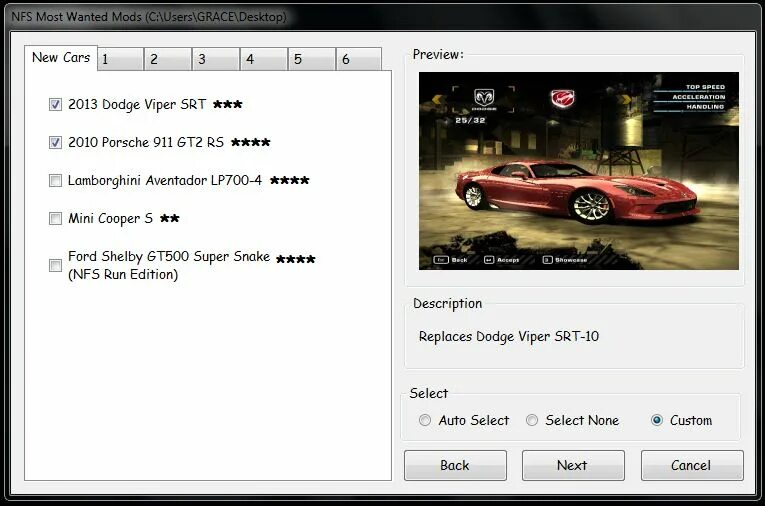Screen dimensions: 765x506
Task: Click the three-star rating beside Dodge Viper SRT
Action: pos(228,104)
